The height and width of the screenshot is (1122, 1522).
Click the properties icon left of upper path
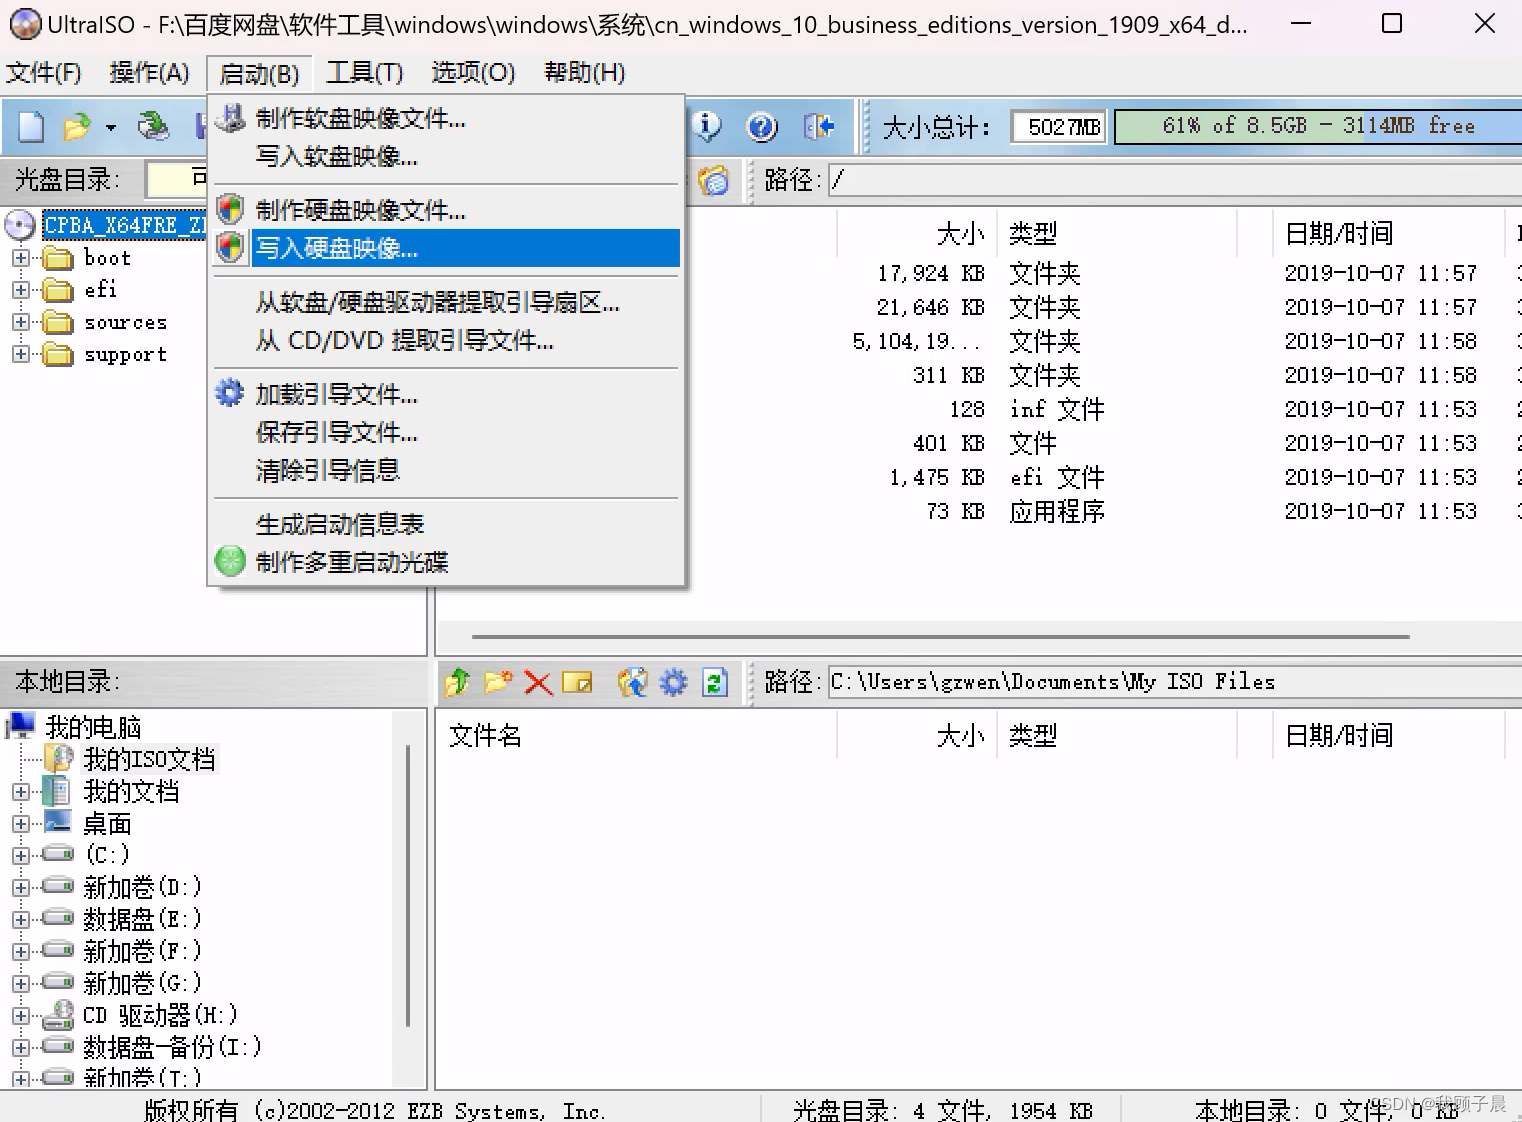[713, 180]
